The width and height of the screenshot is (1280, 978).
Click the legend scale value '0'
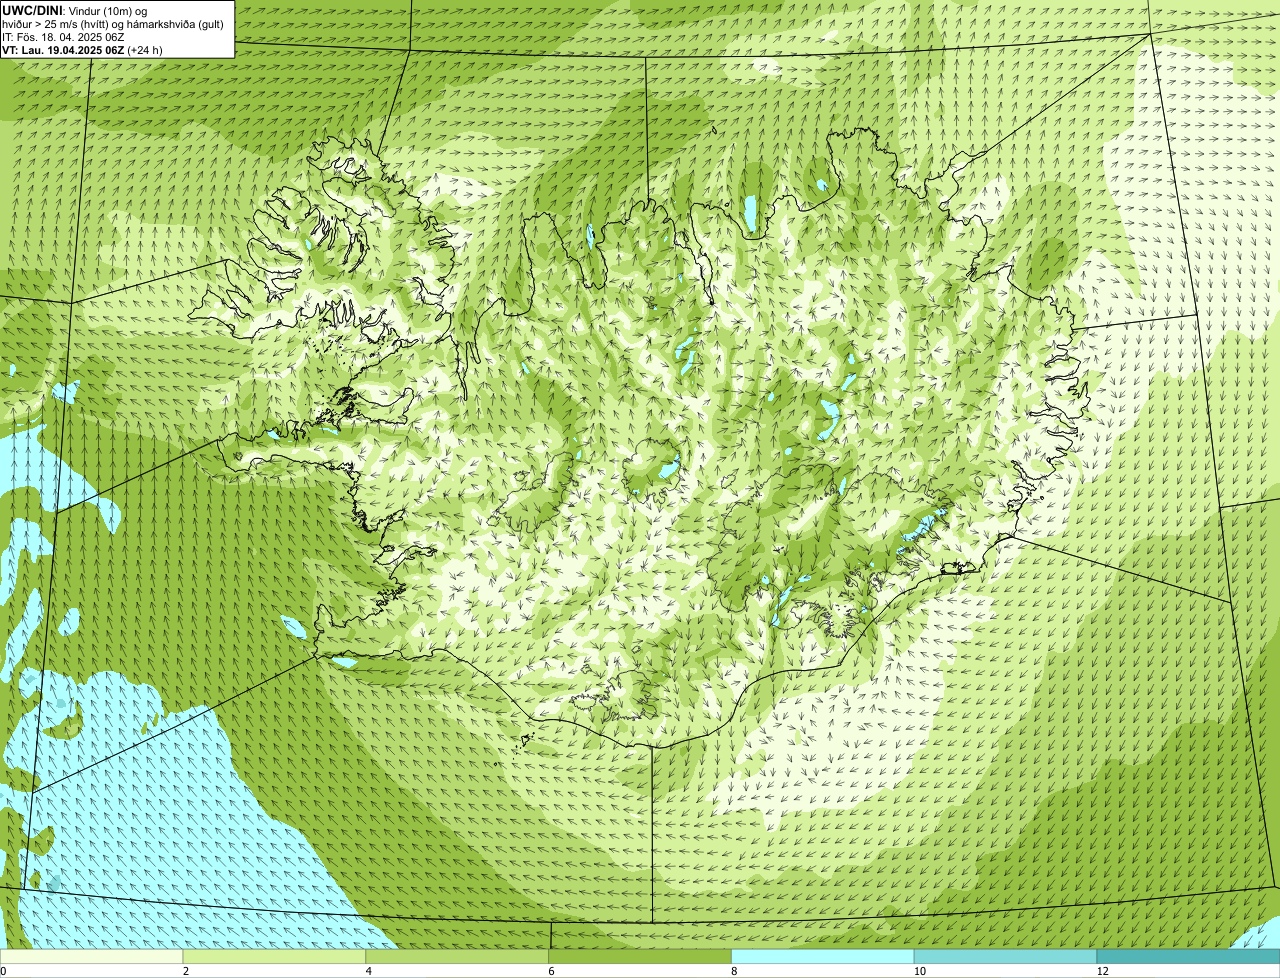(3, 971)
